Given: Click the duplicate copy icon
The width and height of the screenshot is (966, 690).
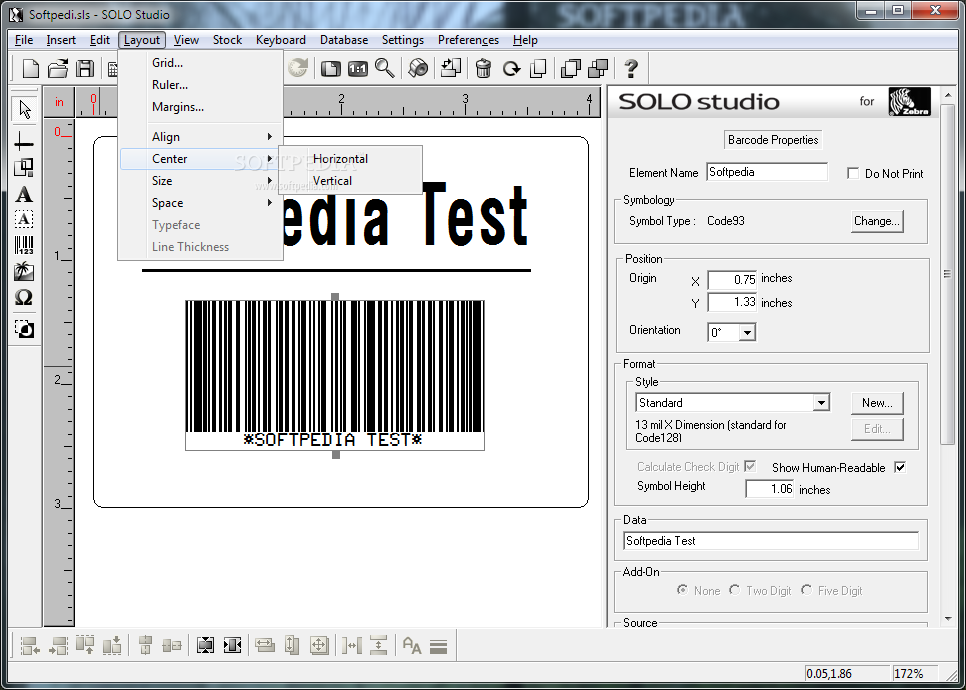Looking at the screenshot, I should pyautogui.click(x=538, y=68).
